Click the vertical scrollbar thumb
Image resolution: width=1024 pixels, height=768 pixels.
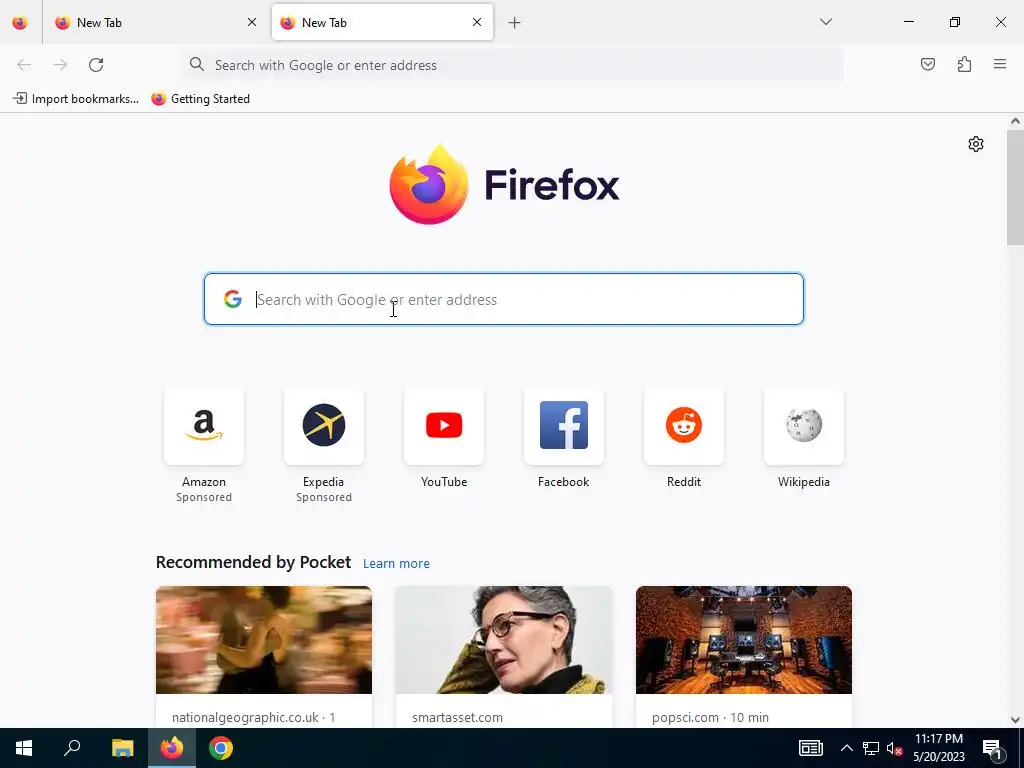[1015, 187]
